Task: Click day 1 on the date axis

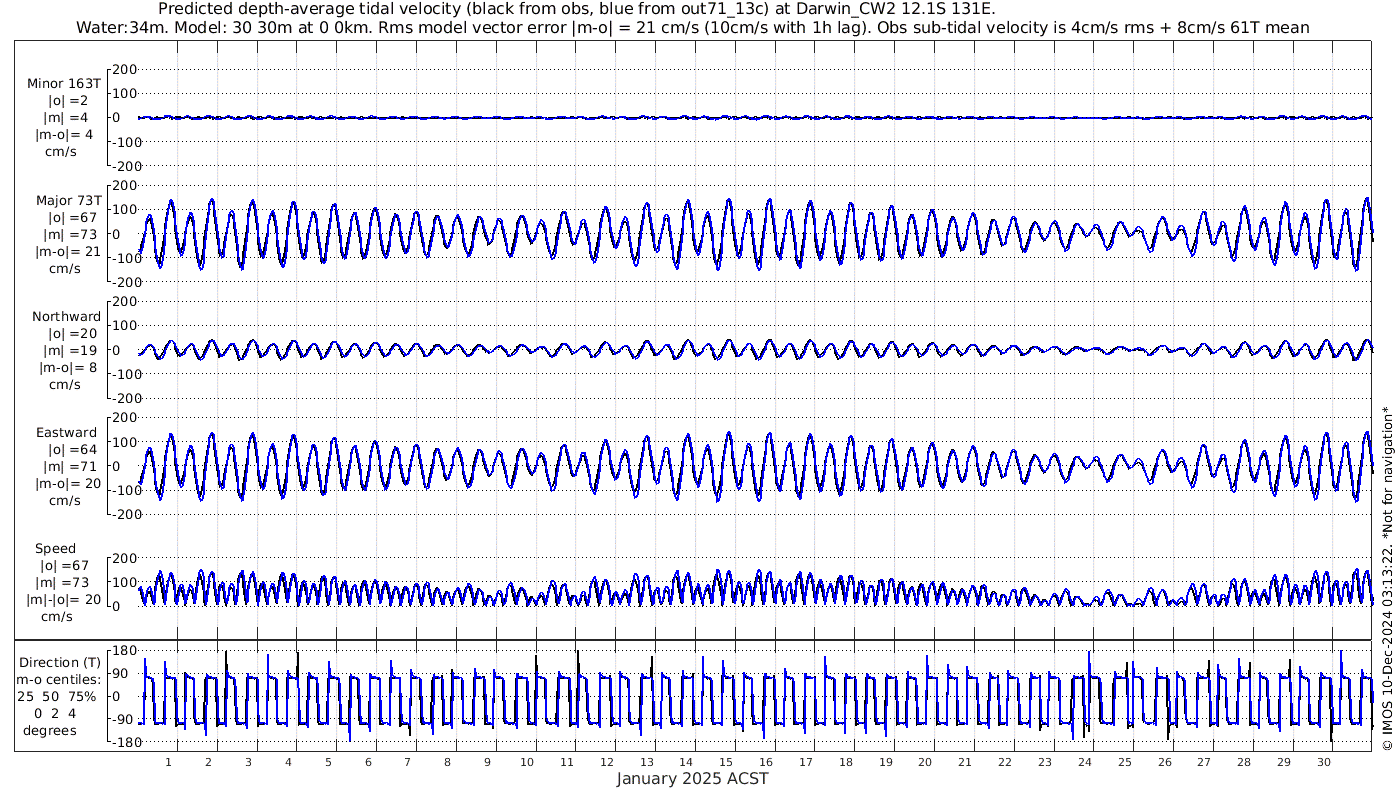Action: click(168, 763)
